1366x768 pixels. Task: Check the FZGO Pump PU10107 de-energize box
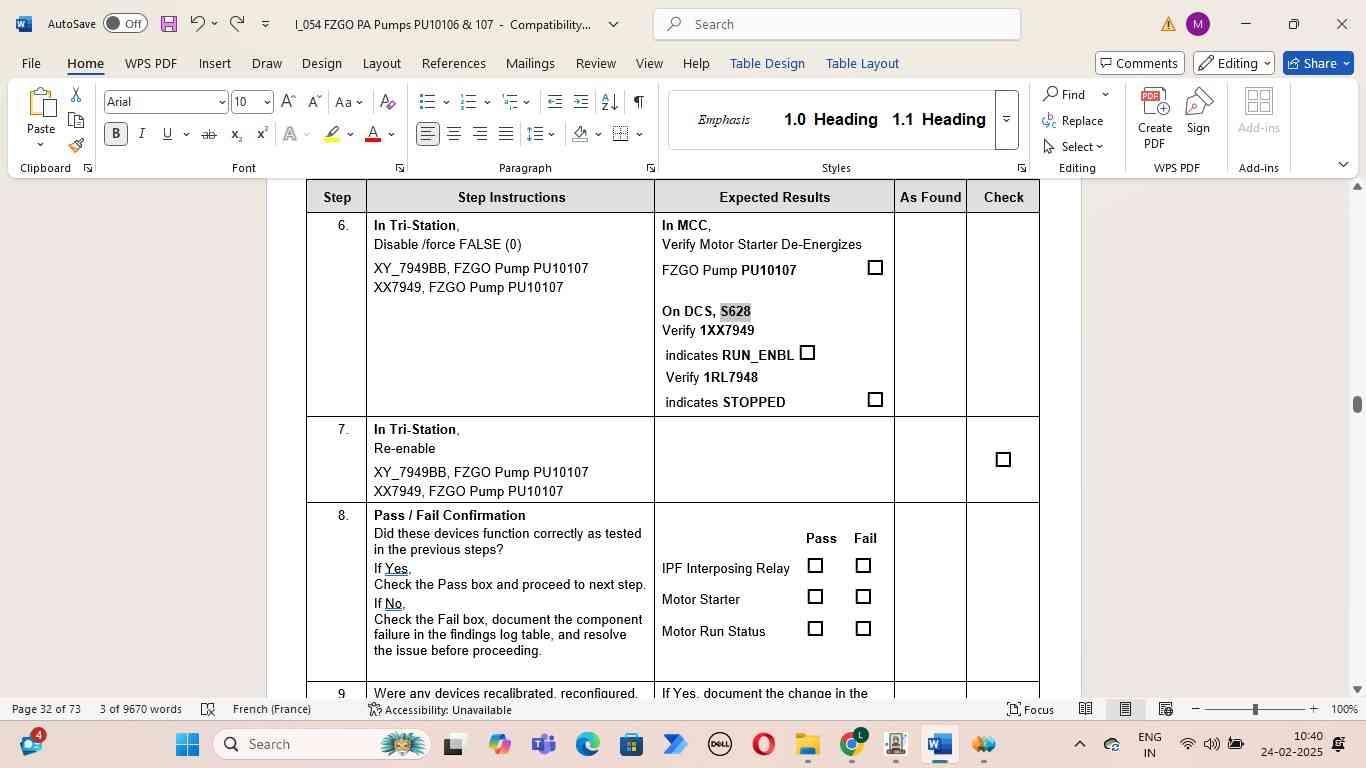point(875,268)
